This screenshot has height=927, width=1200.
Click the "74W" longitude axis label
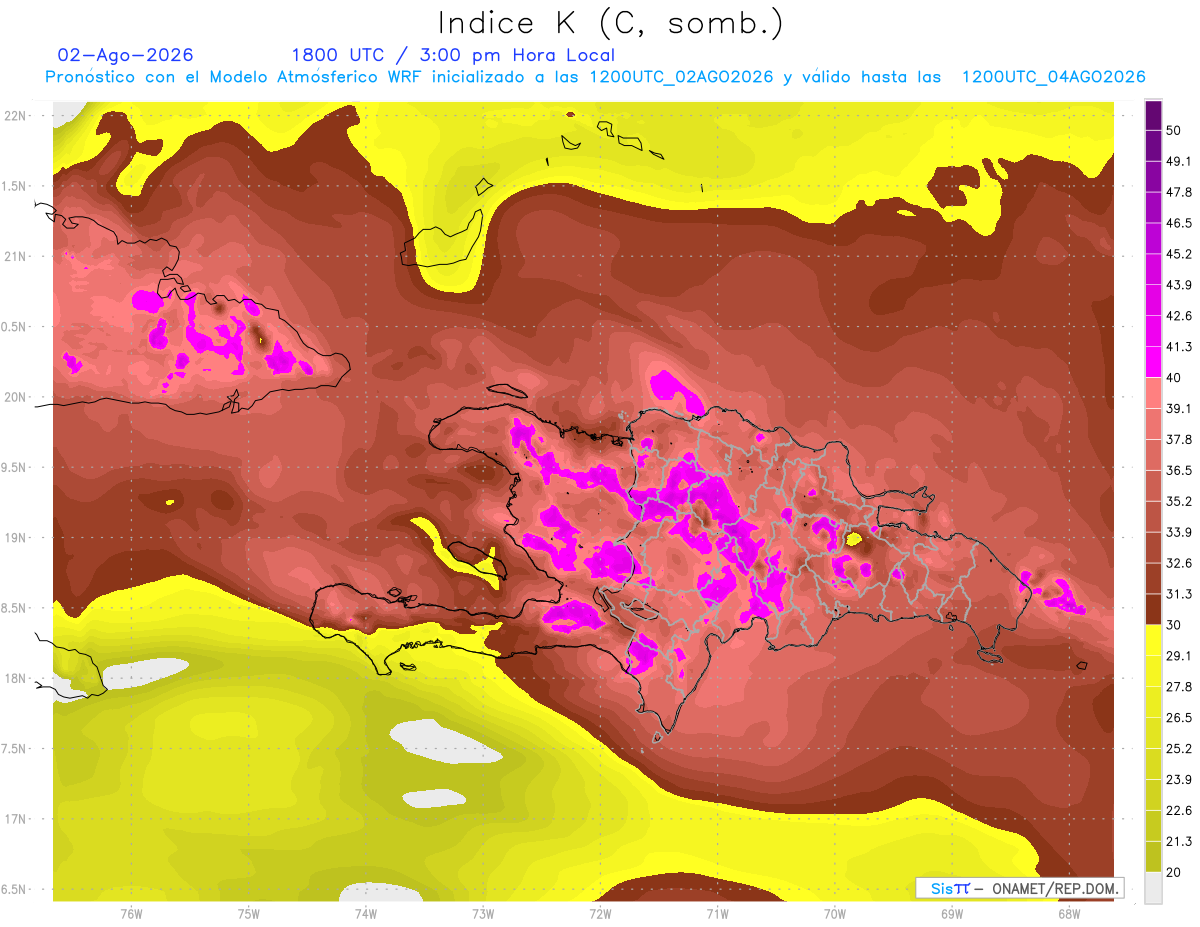366,912
